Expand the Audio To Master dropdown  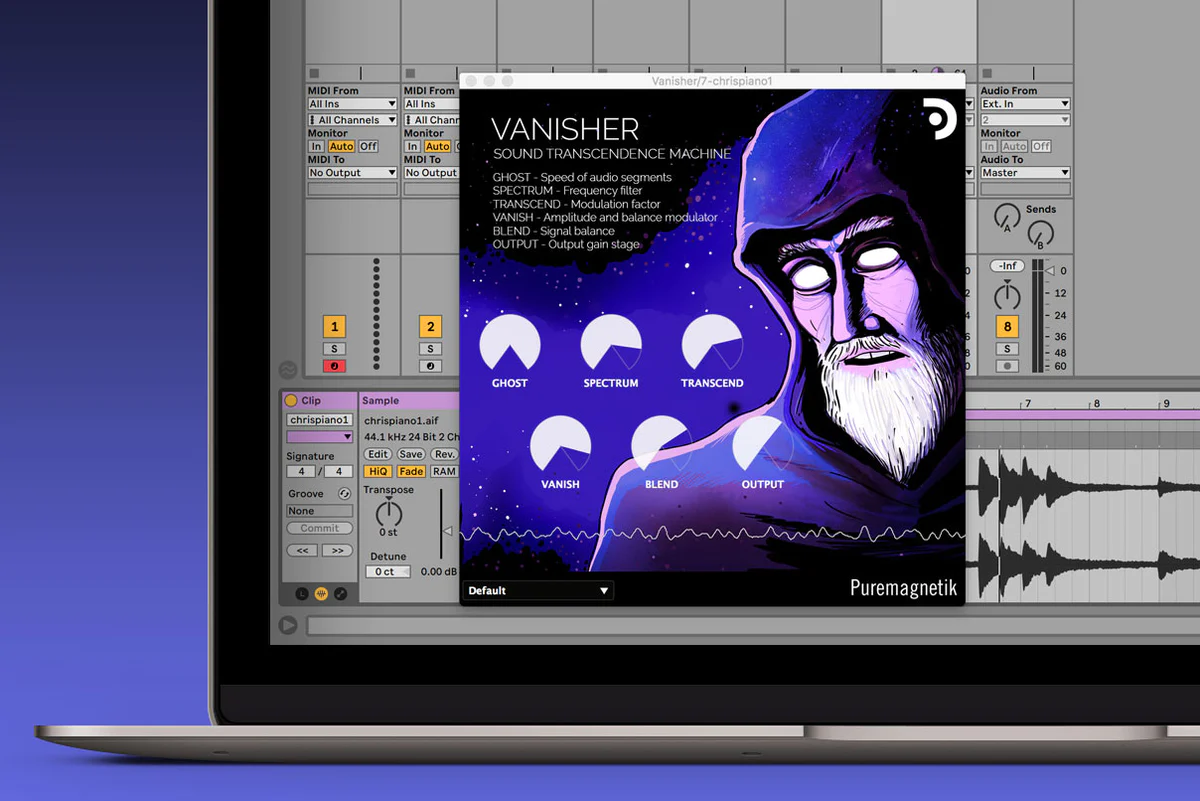1025,173
